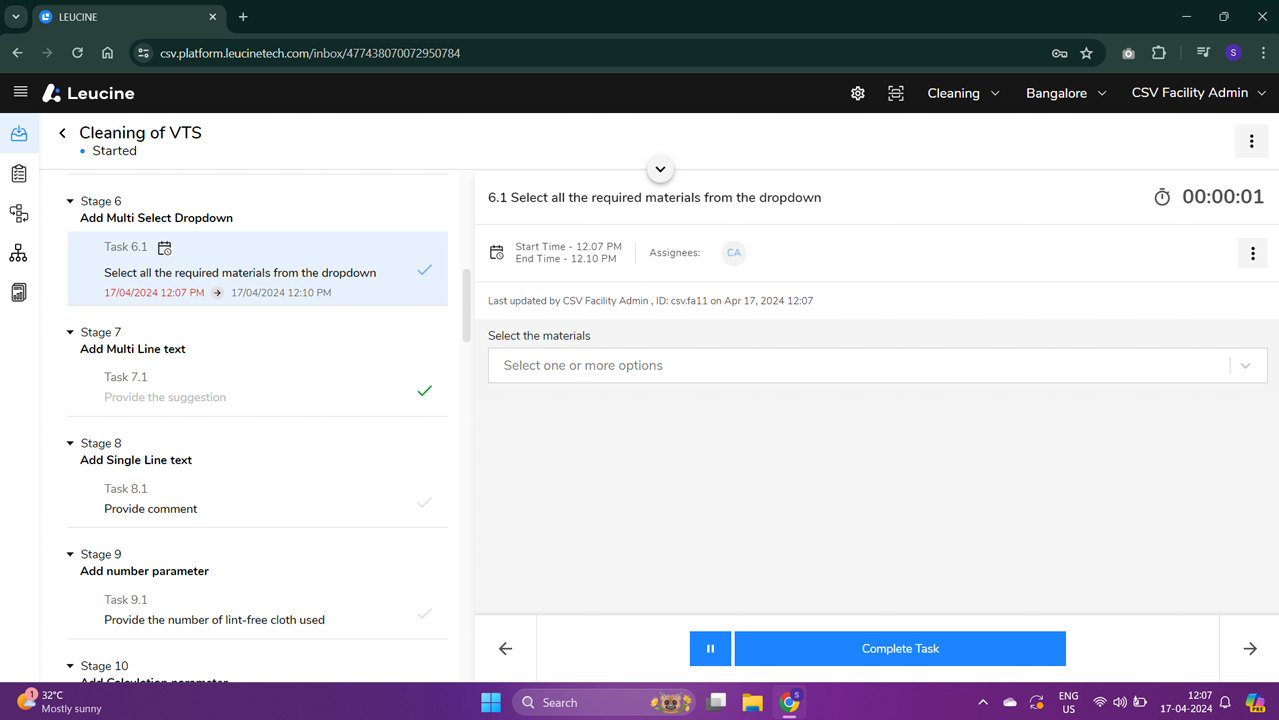This screenshot has width=1279, height=720.
Task: Open the Cleaning use-case dropdown
Action: 962,93
